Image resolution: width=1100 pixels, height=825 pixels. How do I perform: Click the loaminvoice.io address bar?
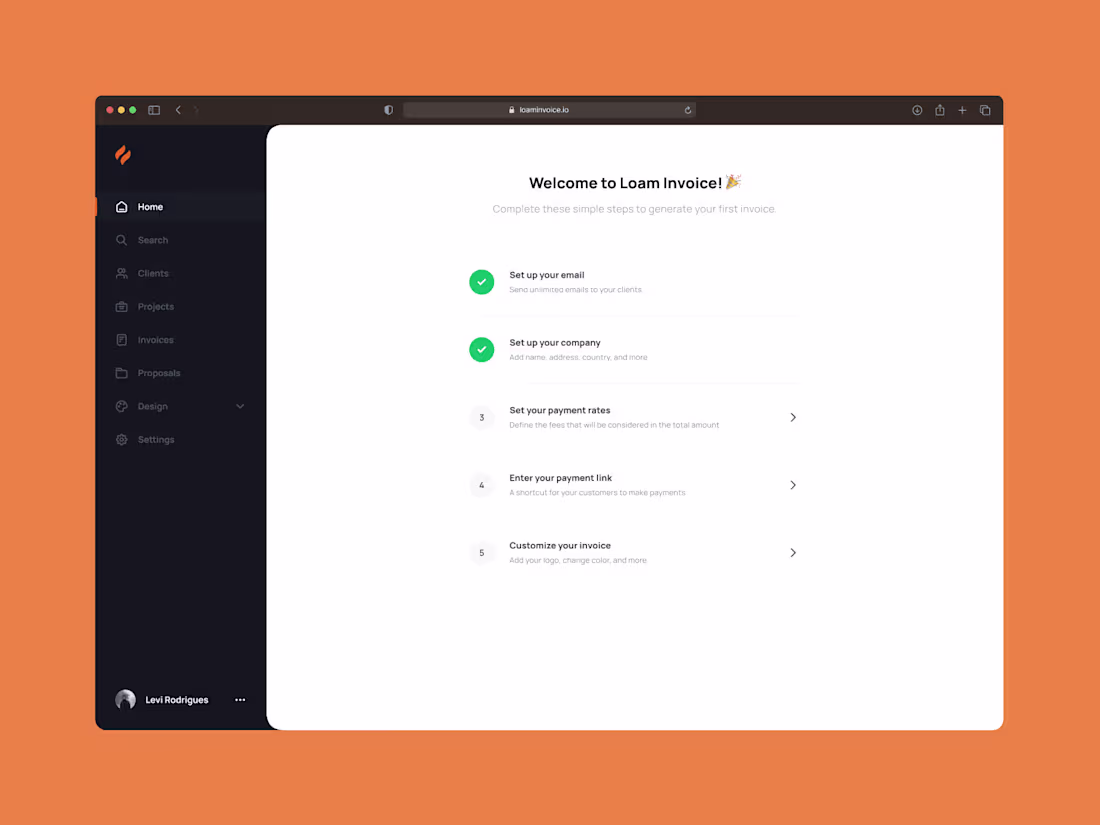[x=549, y=110]
